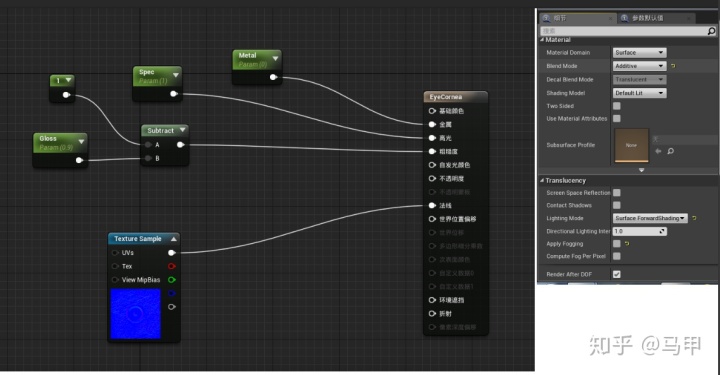Click 基础颜色 input pin on EyeCornea
Image resolution: width=720 pixels, height=375 pixels.
tap(432, 111)
